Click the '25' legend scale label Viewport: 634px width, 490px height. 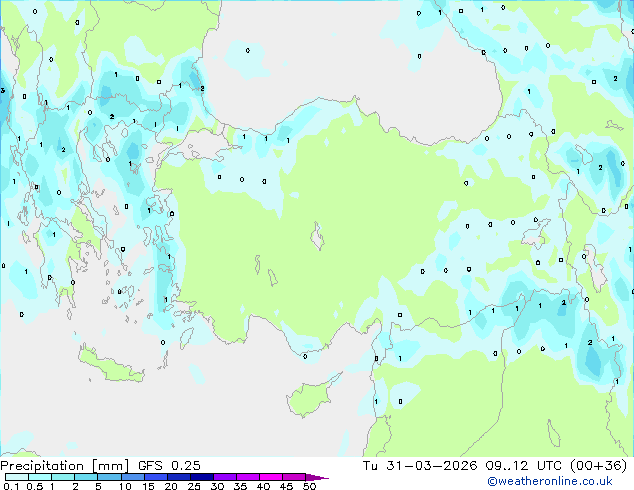(194, 486)
